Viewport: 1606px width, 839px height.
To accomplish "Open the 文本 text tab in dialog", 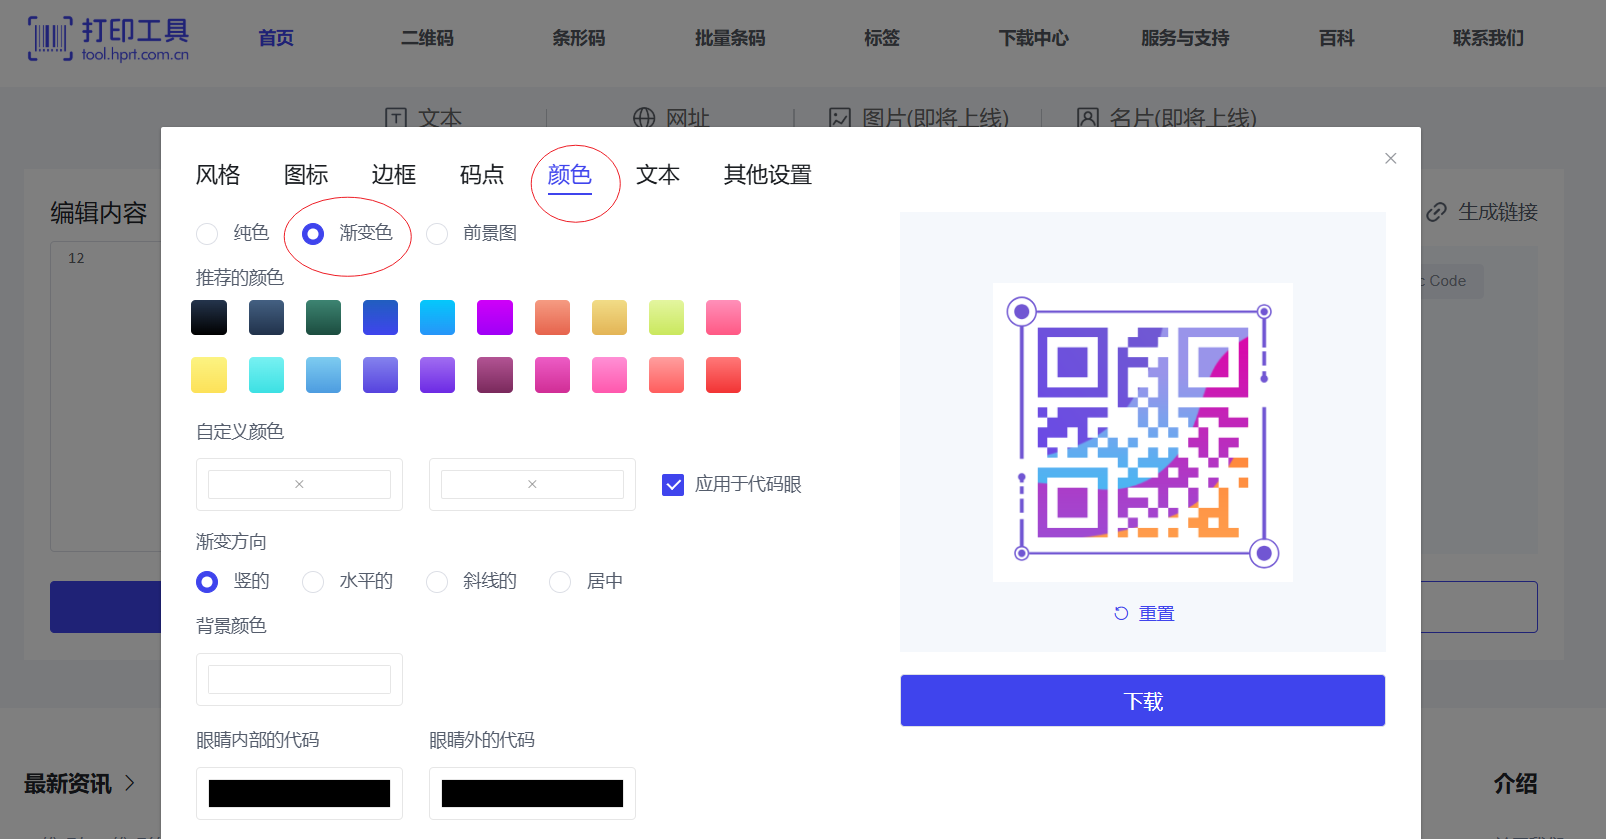I will click(x=658, y=175).
